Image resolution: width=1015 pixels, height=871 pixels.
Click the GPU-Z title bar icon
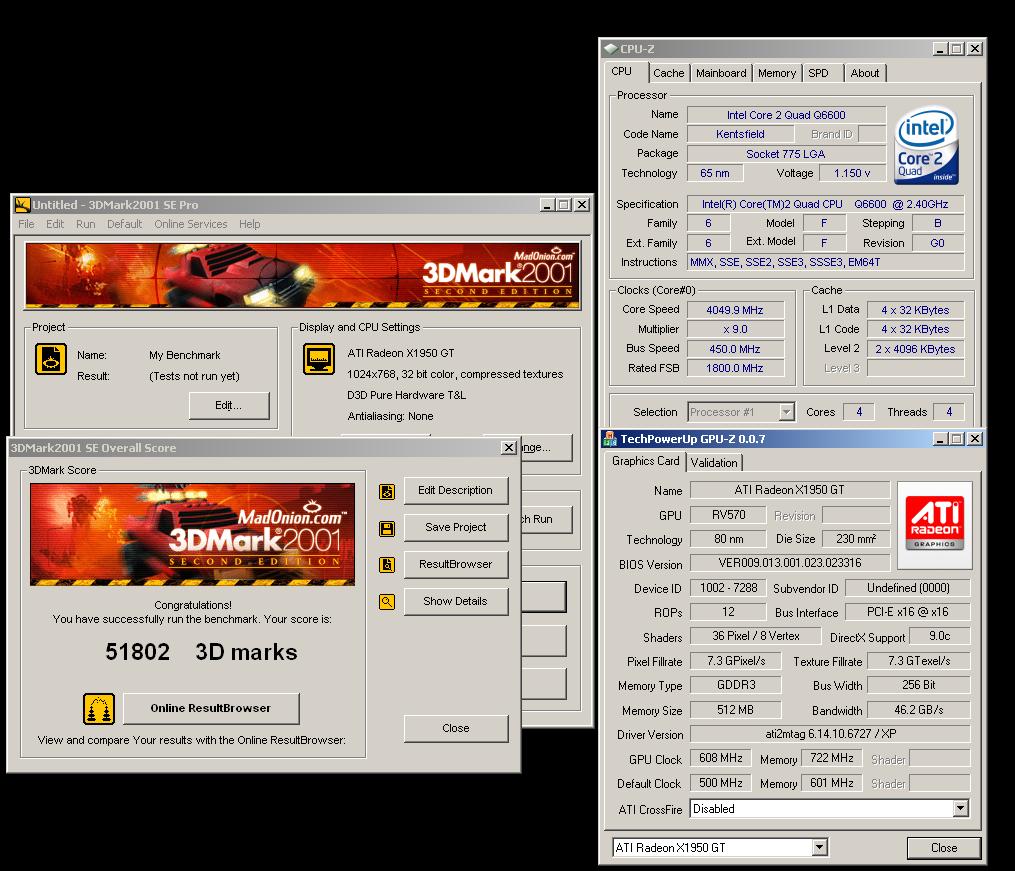(610, 439)
